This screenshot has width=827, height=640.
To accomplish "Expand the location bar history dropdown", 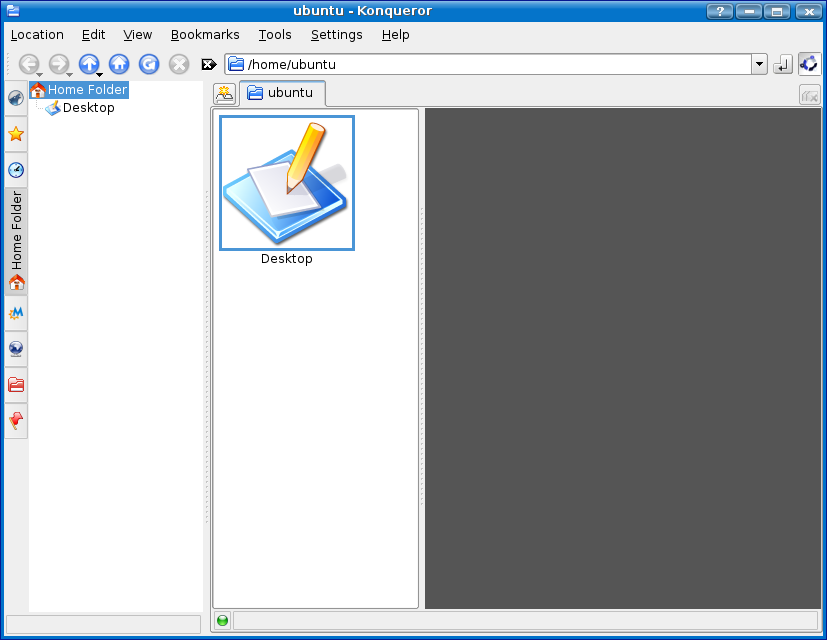I will [759, 65].
